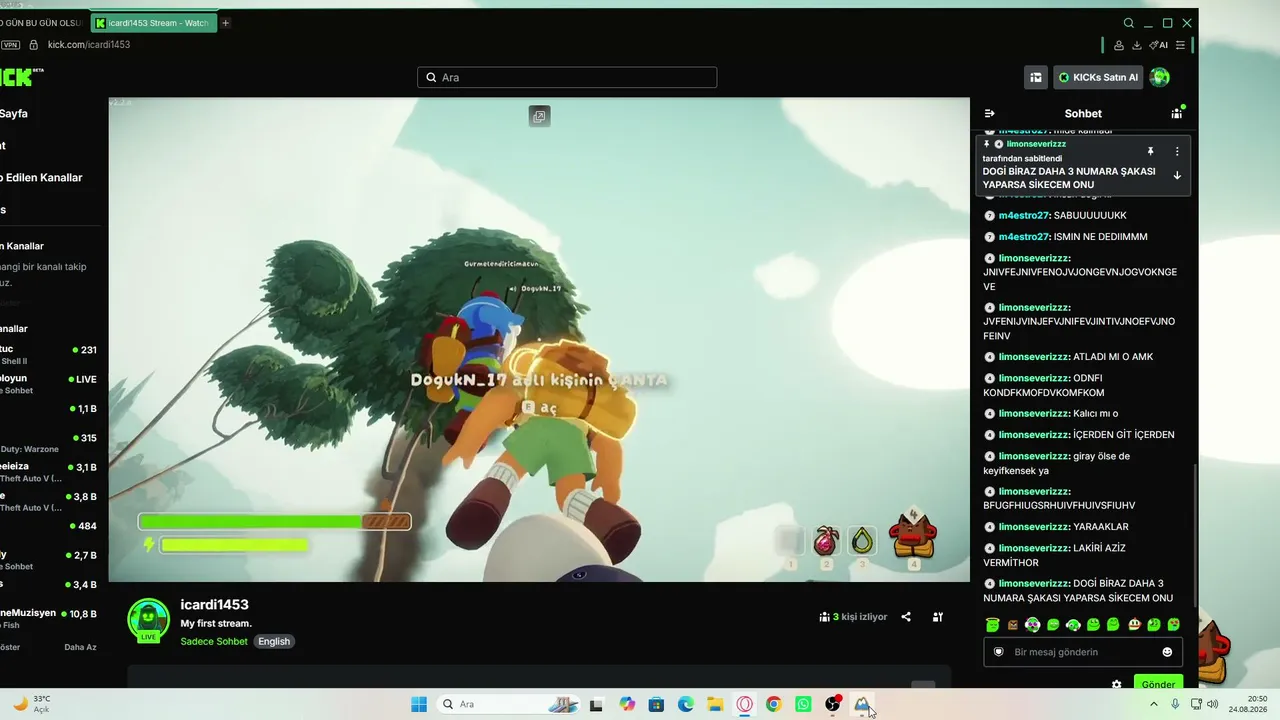Open browser downloads icon
1280x720 pixels.
point(1137,45)
